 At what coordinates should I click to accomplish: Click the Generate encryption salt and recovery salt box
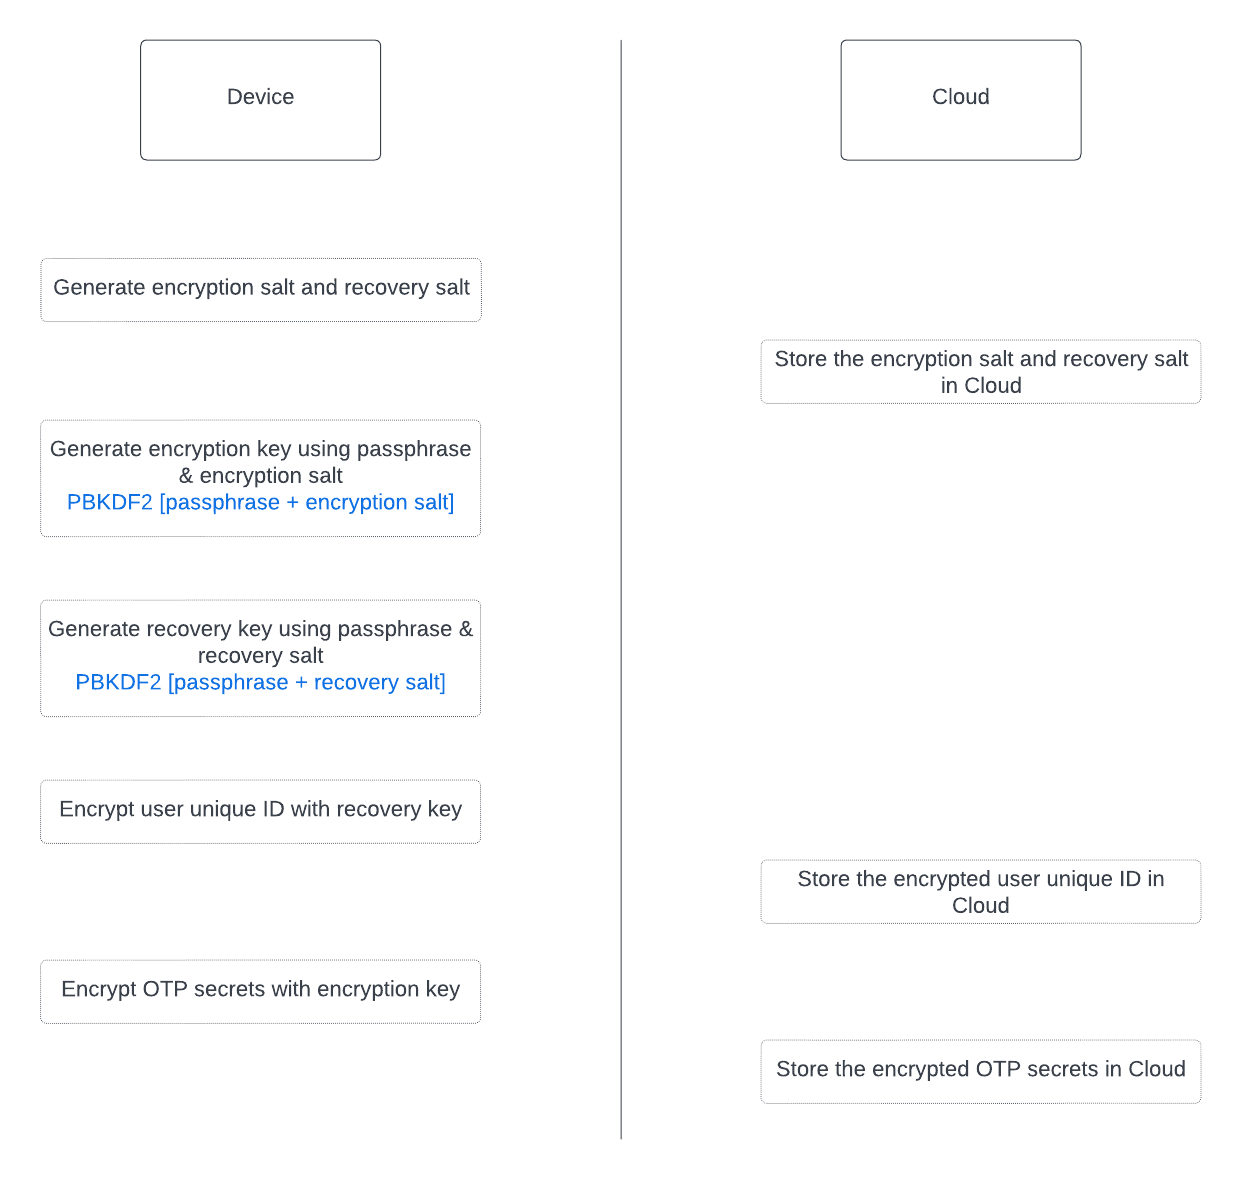261,290
